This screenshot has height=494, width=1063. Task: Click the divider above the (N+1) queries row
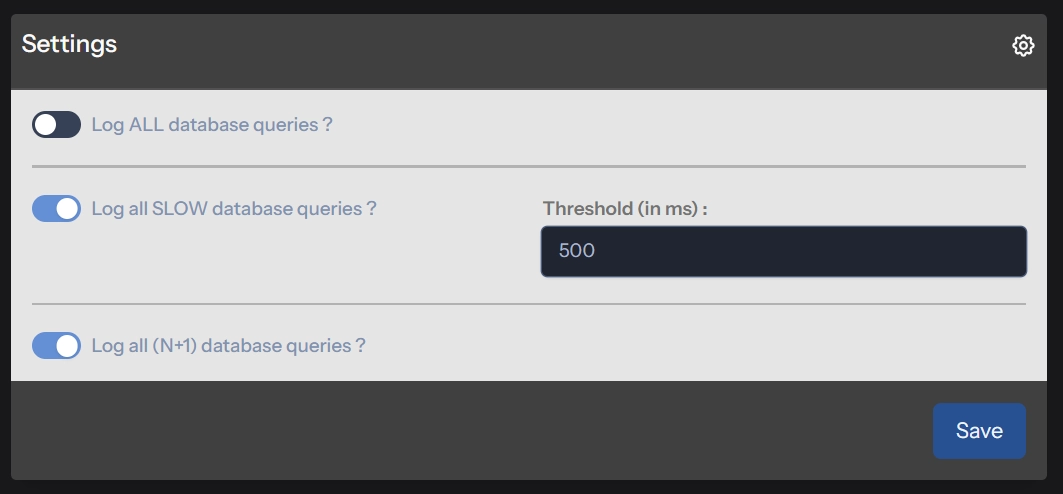[528, 303]
